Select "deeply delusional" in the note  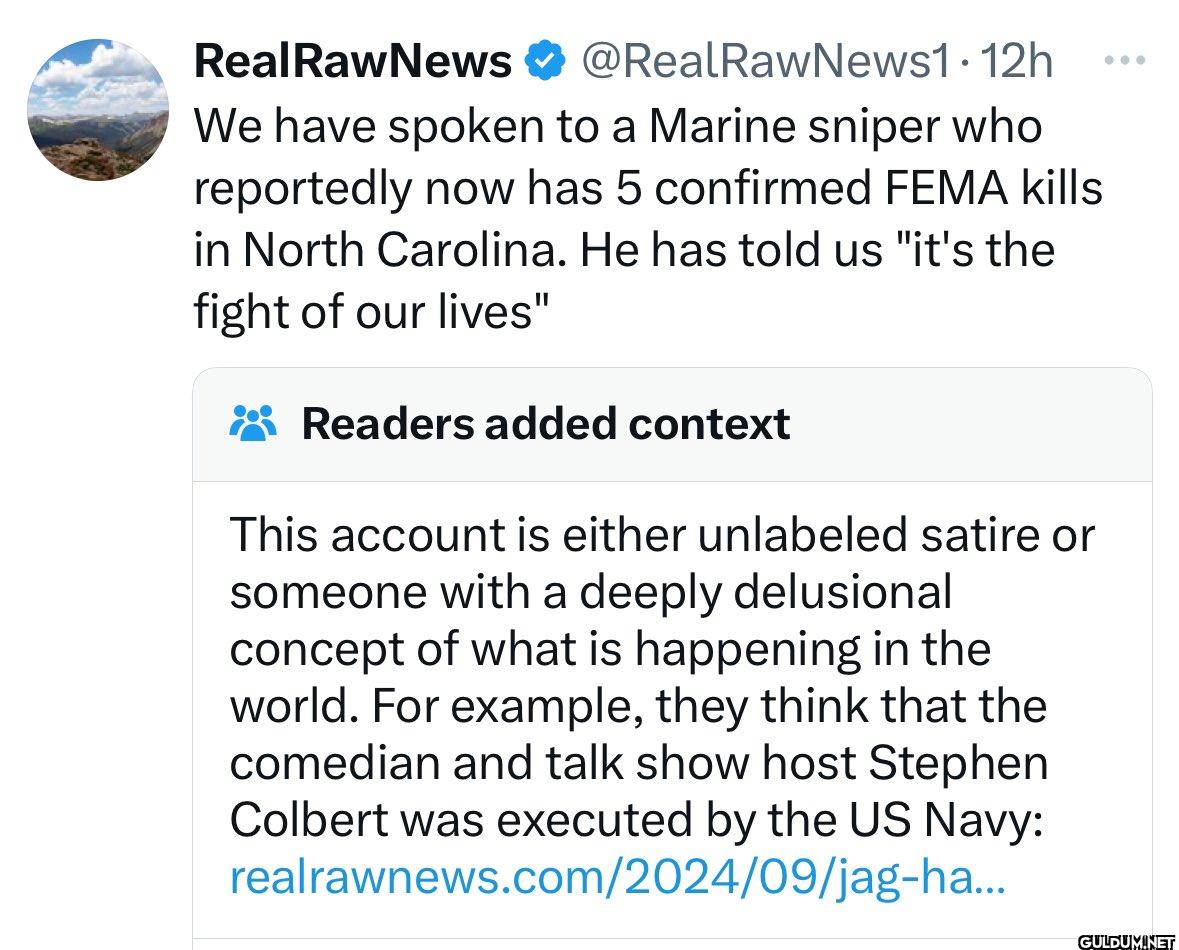click(765, 592)
